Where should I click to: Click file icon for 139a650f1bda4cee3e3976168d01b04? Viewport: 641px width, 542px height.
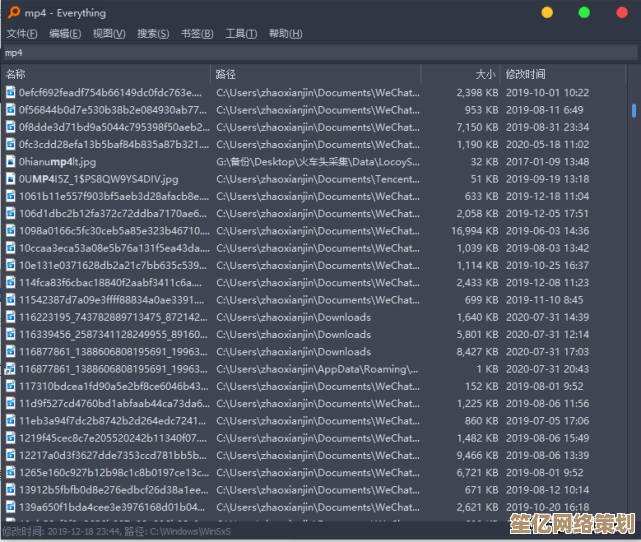click(x=11, y=507)
